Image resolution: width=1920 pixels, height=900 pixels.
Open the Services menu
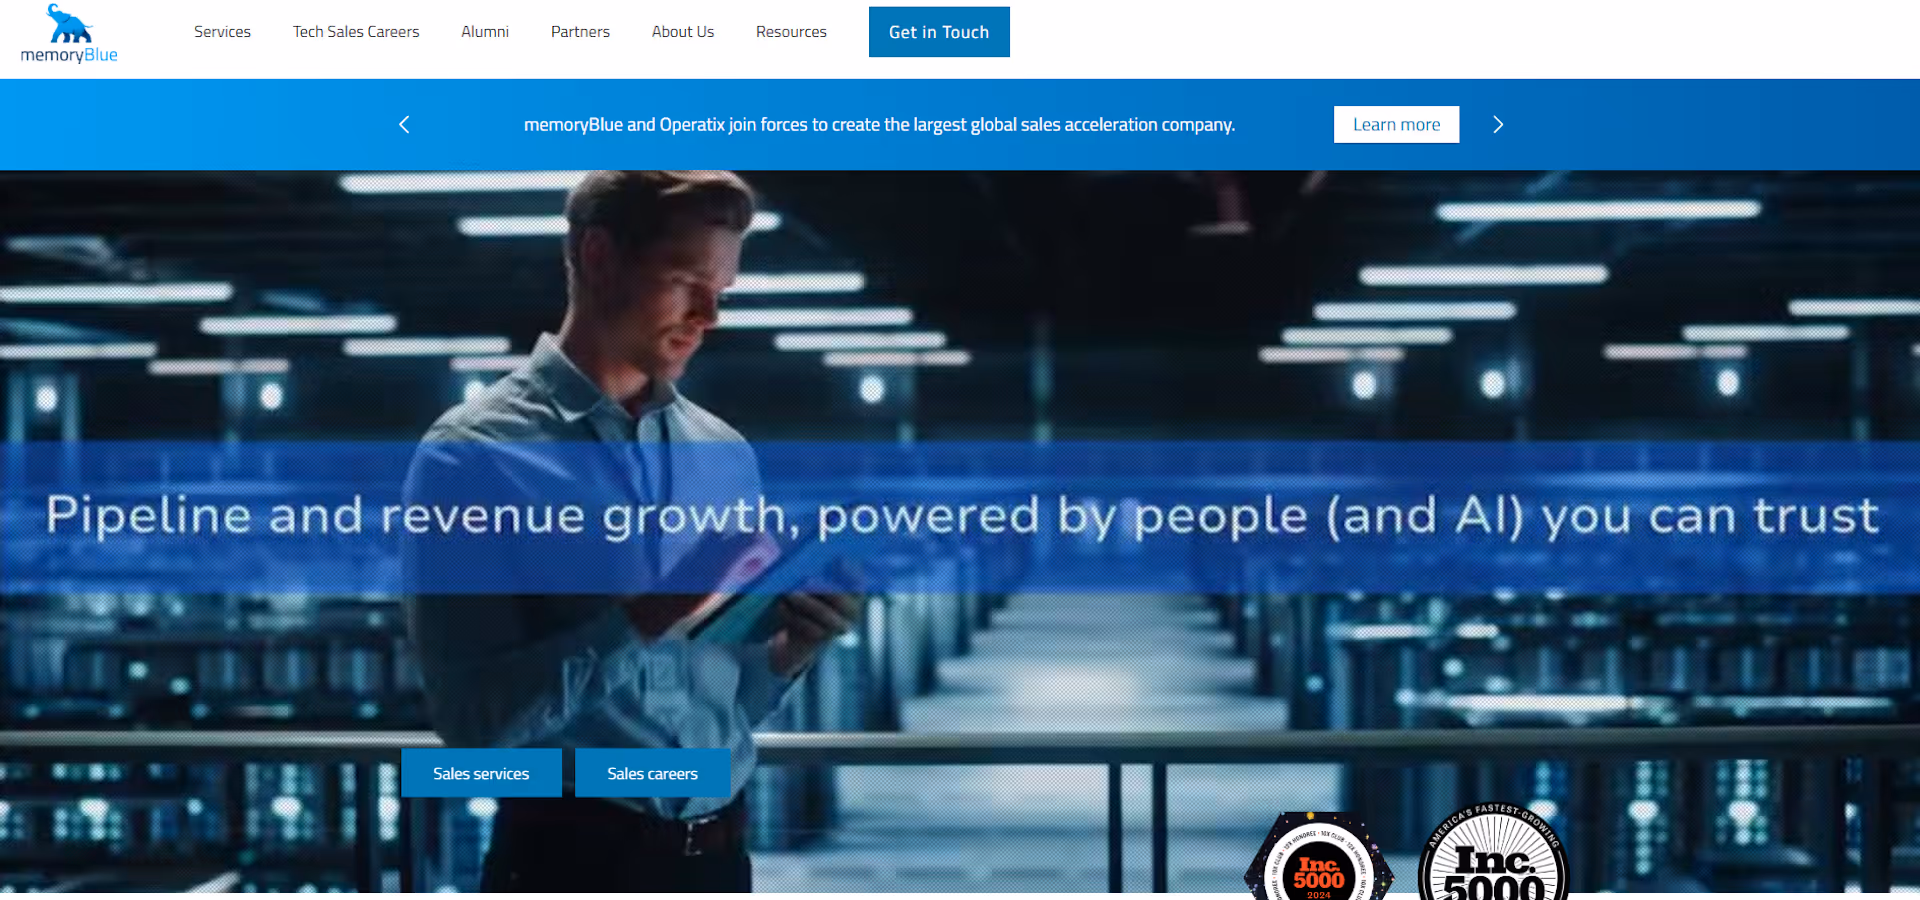(x=222, y=32)
